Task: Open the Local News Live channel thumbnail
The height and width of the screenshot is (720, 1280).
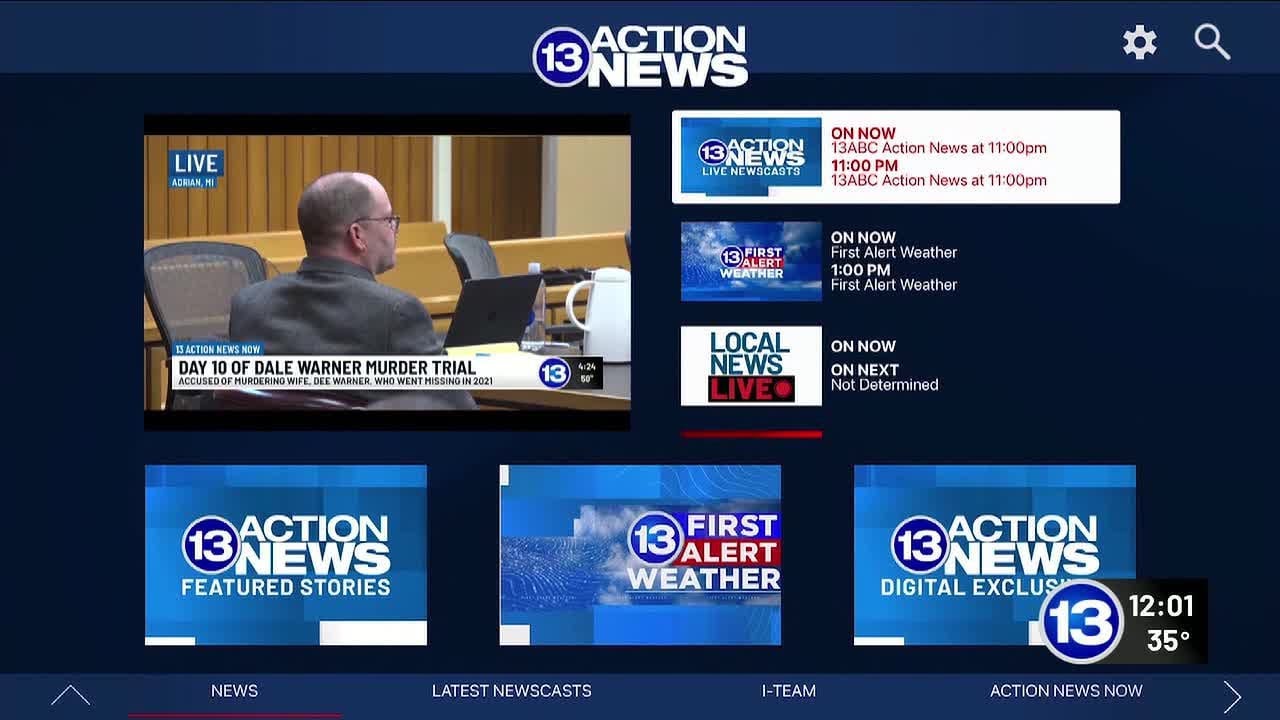Action: (751, 366)
